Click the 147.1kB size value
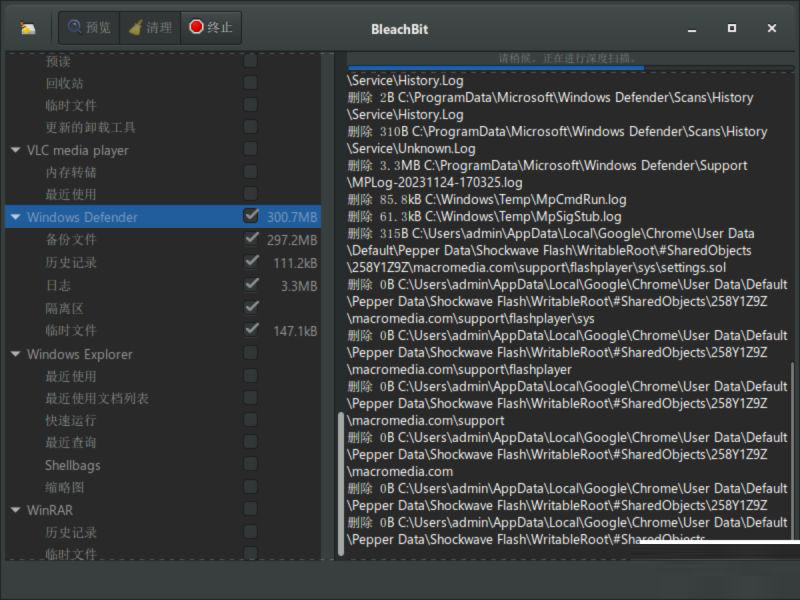The height and width of the screenshot is (600, 800). 295,331
